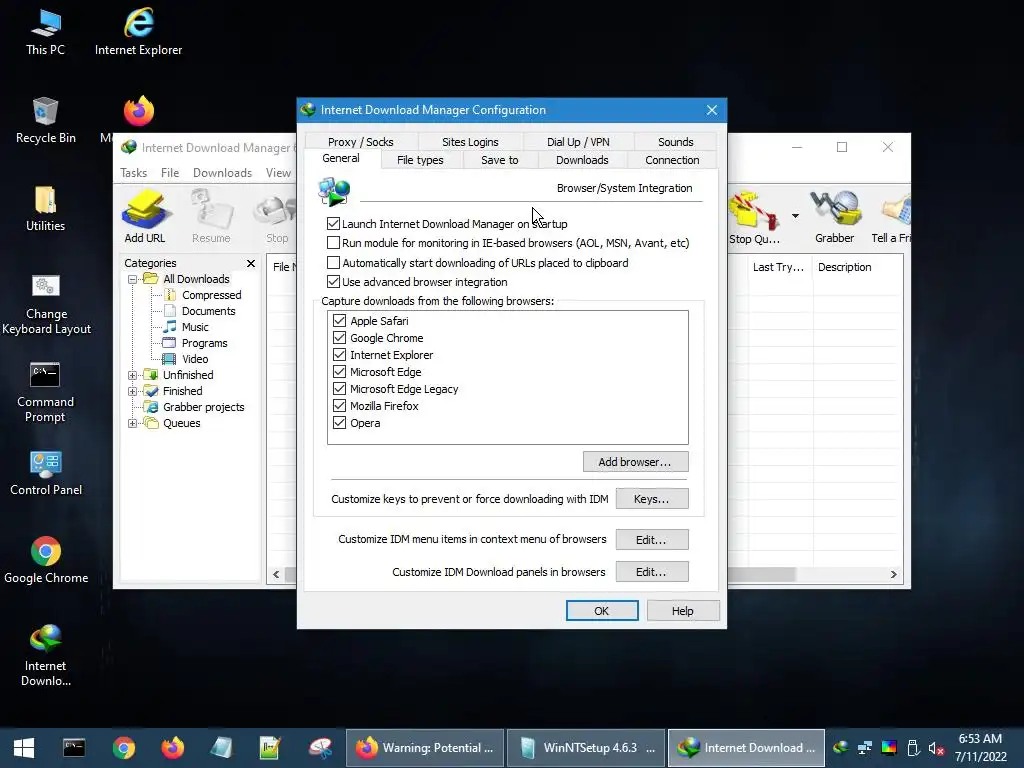Click Edit... for IDM Download panels
The height and width of the screenshot is (768, 1024).
(x=652, y=571)
